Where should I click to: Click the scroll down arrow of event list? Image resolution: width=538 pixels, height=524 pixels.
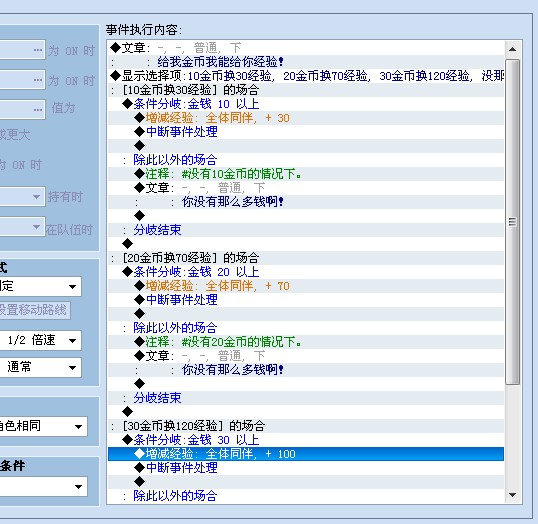pos(513,495)
